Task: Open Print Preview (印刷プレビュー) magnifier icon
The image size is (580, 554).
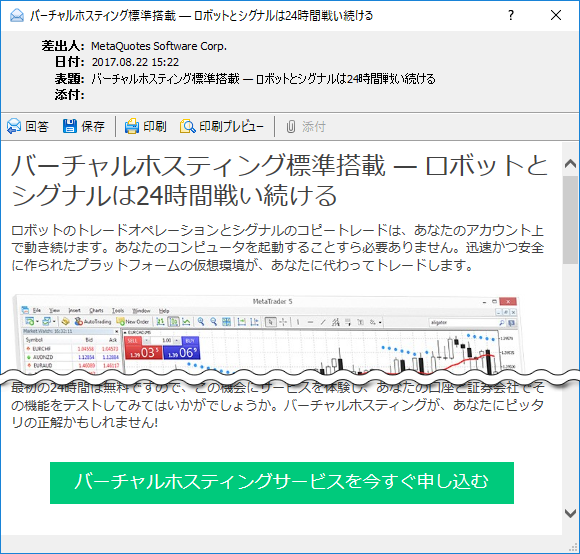Action: coord(188,126)
